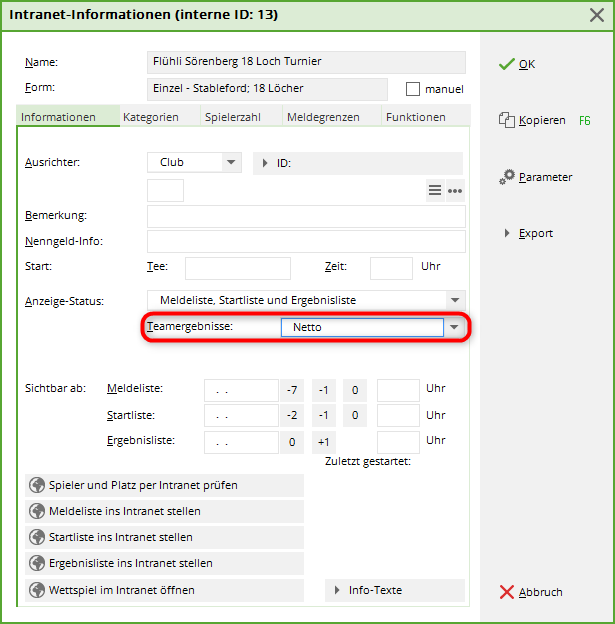This screenshot has height=624, width=615.
Task: Click the hamburger list icon beside Ausrichter field
Action: [x=435, y=190]
